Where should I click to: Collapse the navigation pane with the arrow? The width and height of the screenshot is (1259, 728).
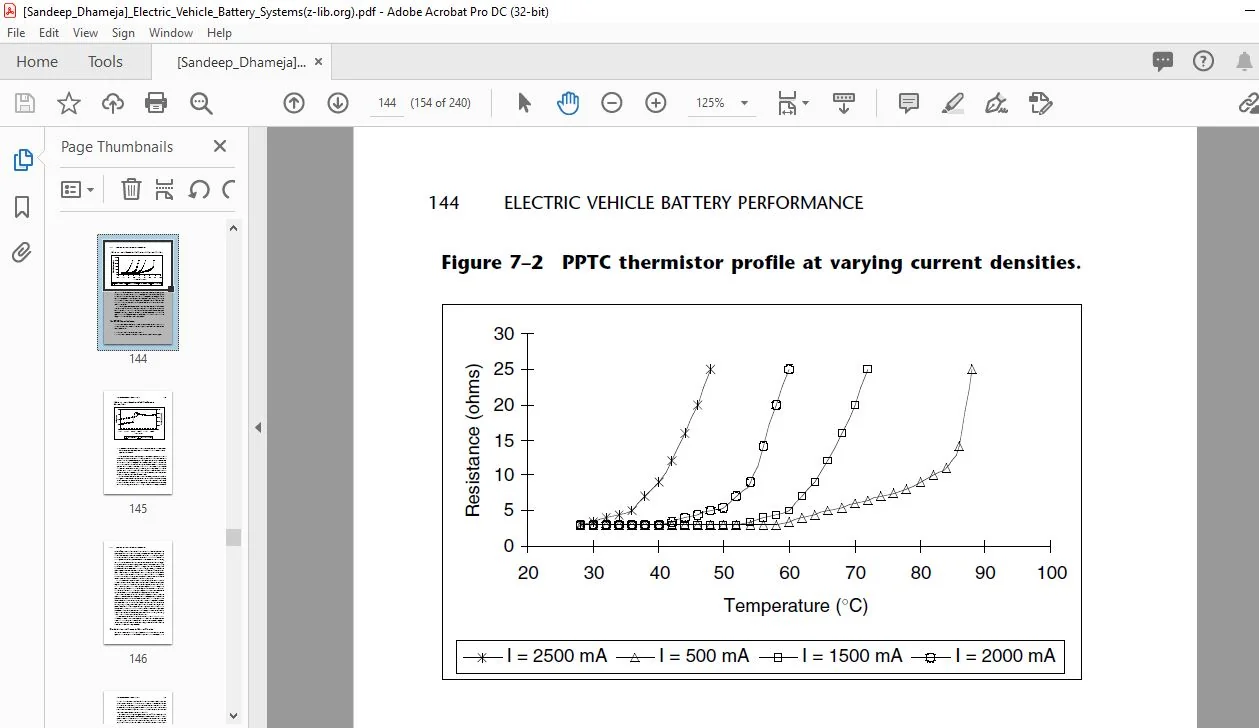point(257,427)
